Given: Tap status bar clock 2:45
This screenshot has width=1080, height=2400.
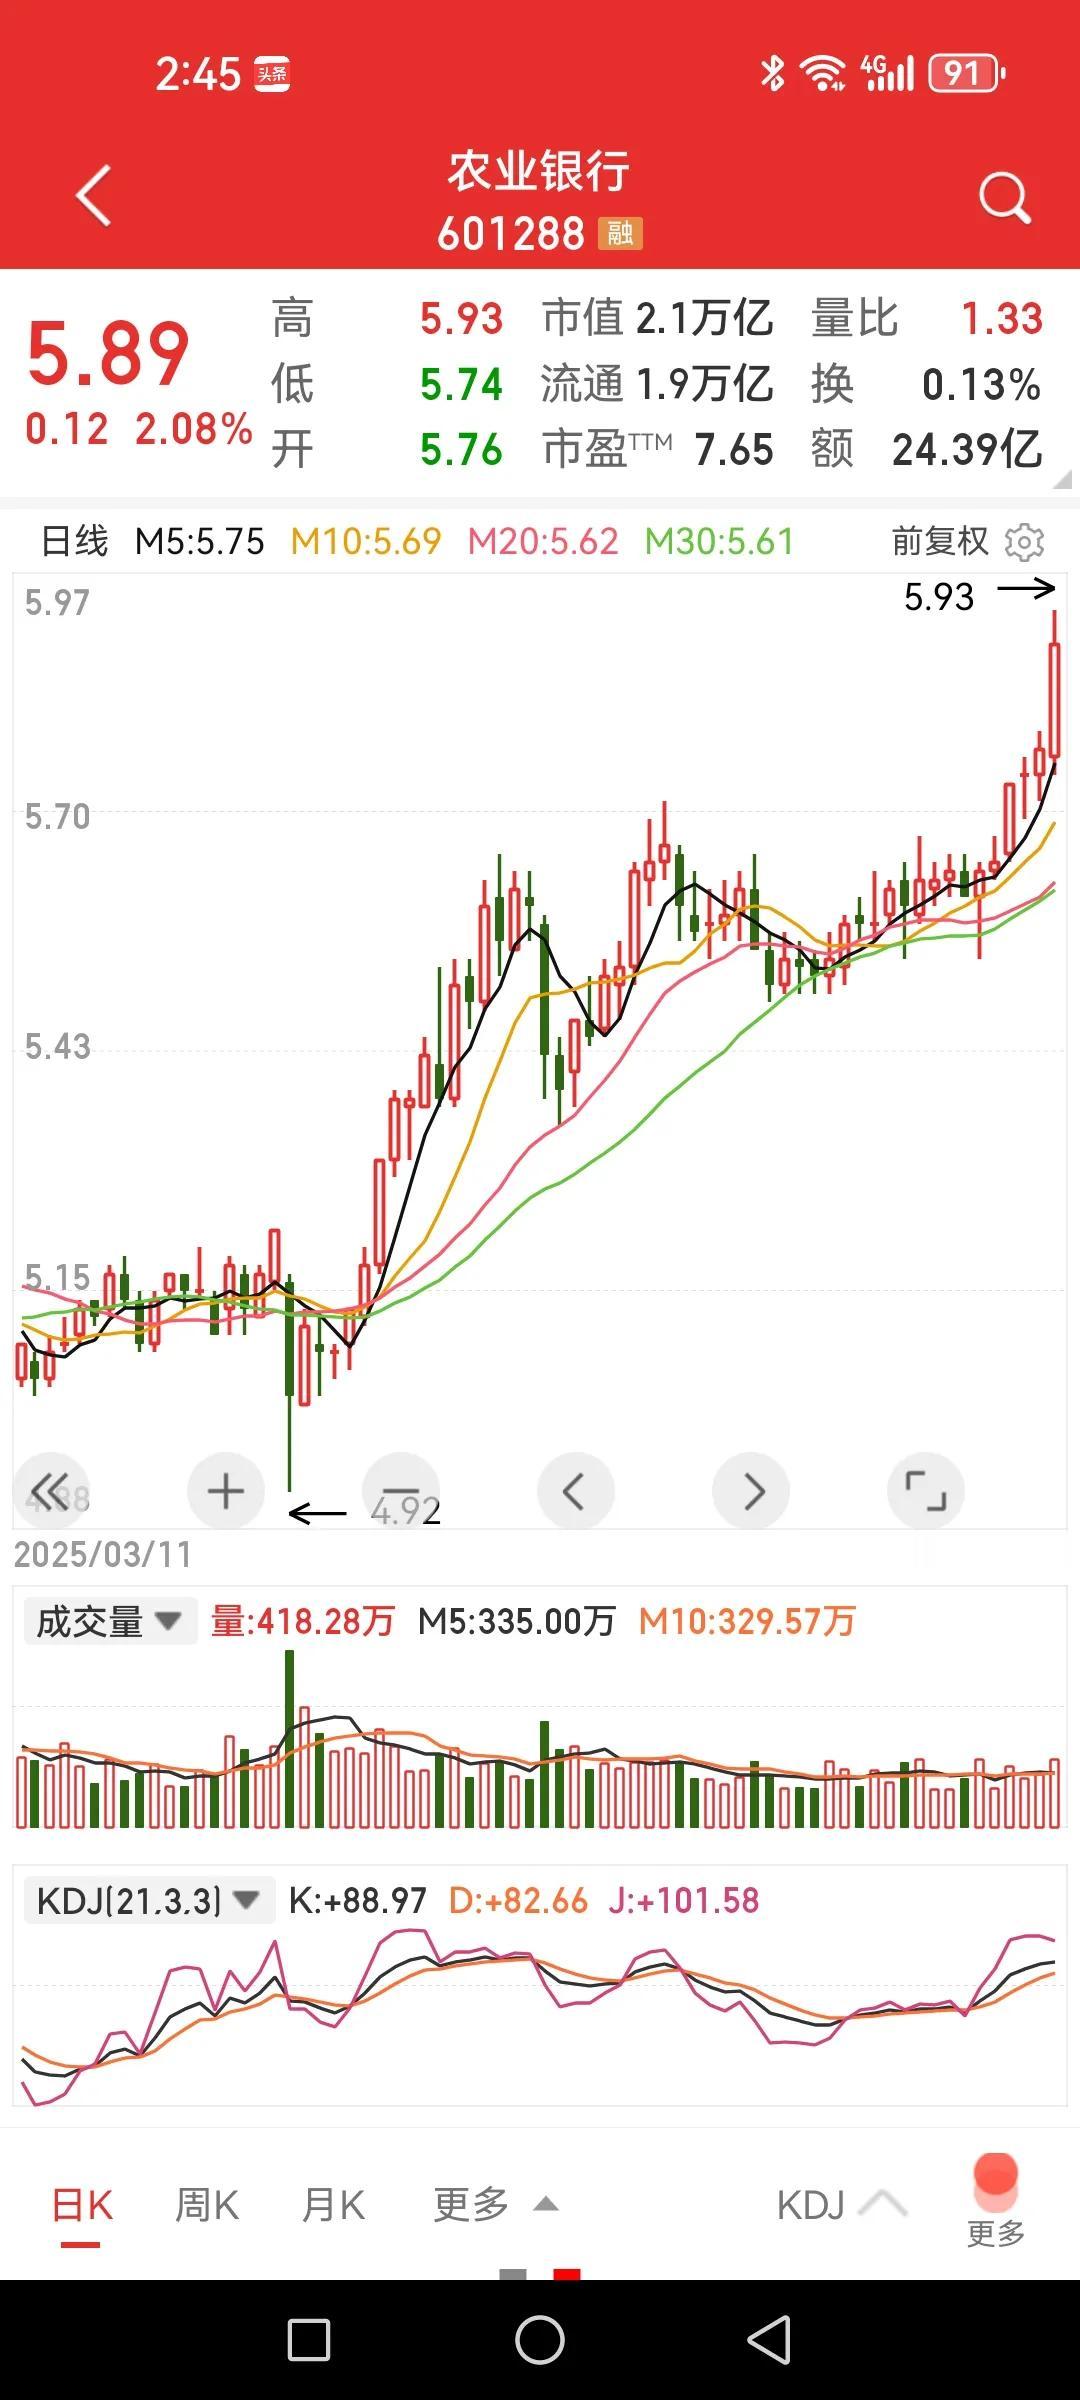Looking at the screenshot, I should pos(198,74).
